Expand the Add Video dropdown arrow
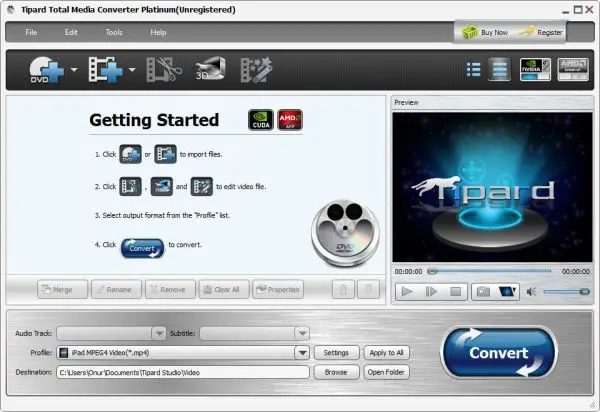Screen dimensions: 600x412 pyautogui.click(x=132, y=70)
